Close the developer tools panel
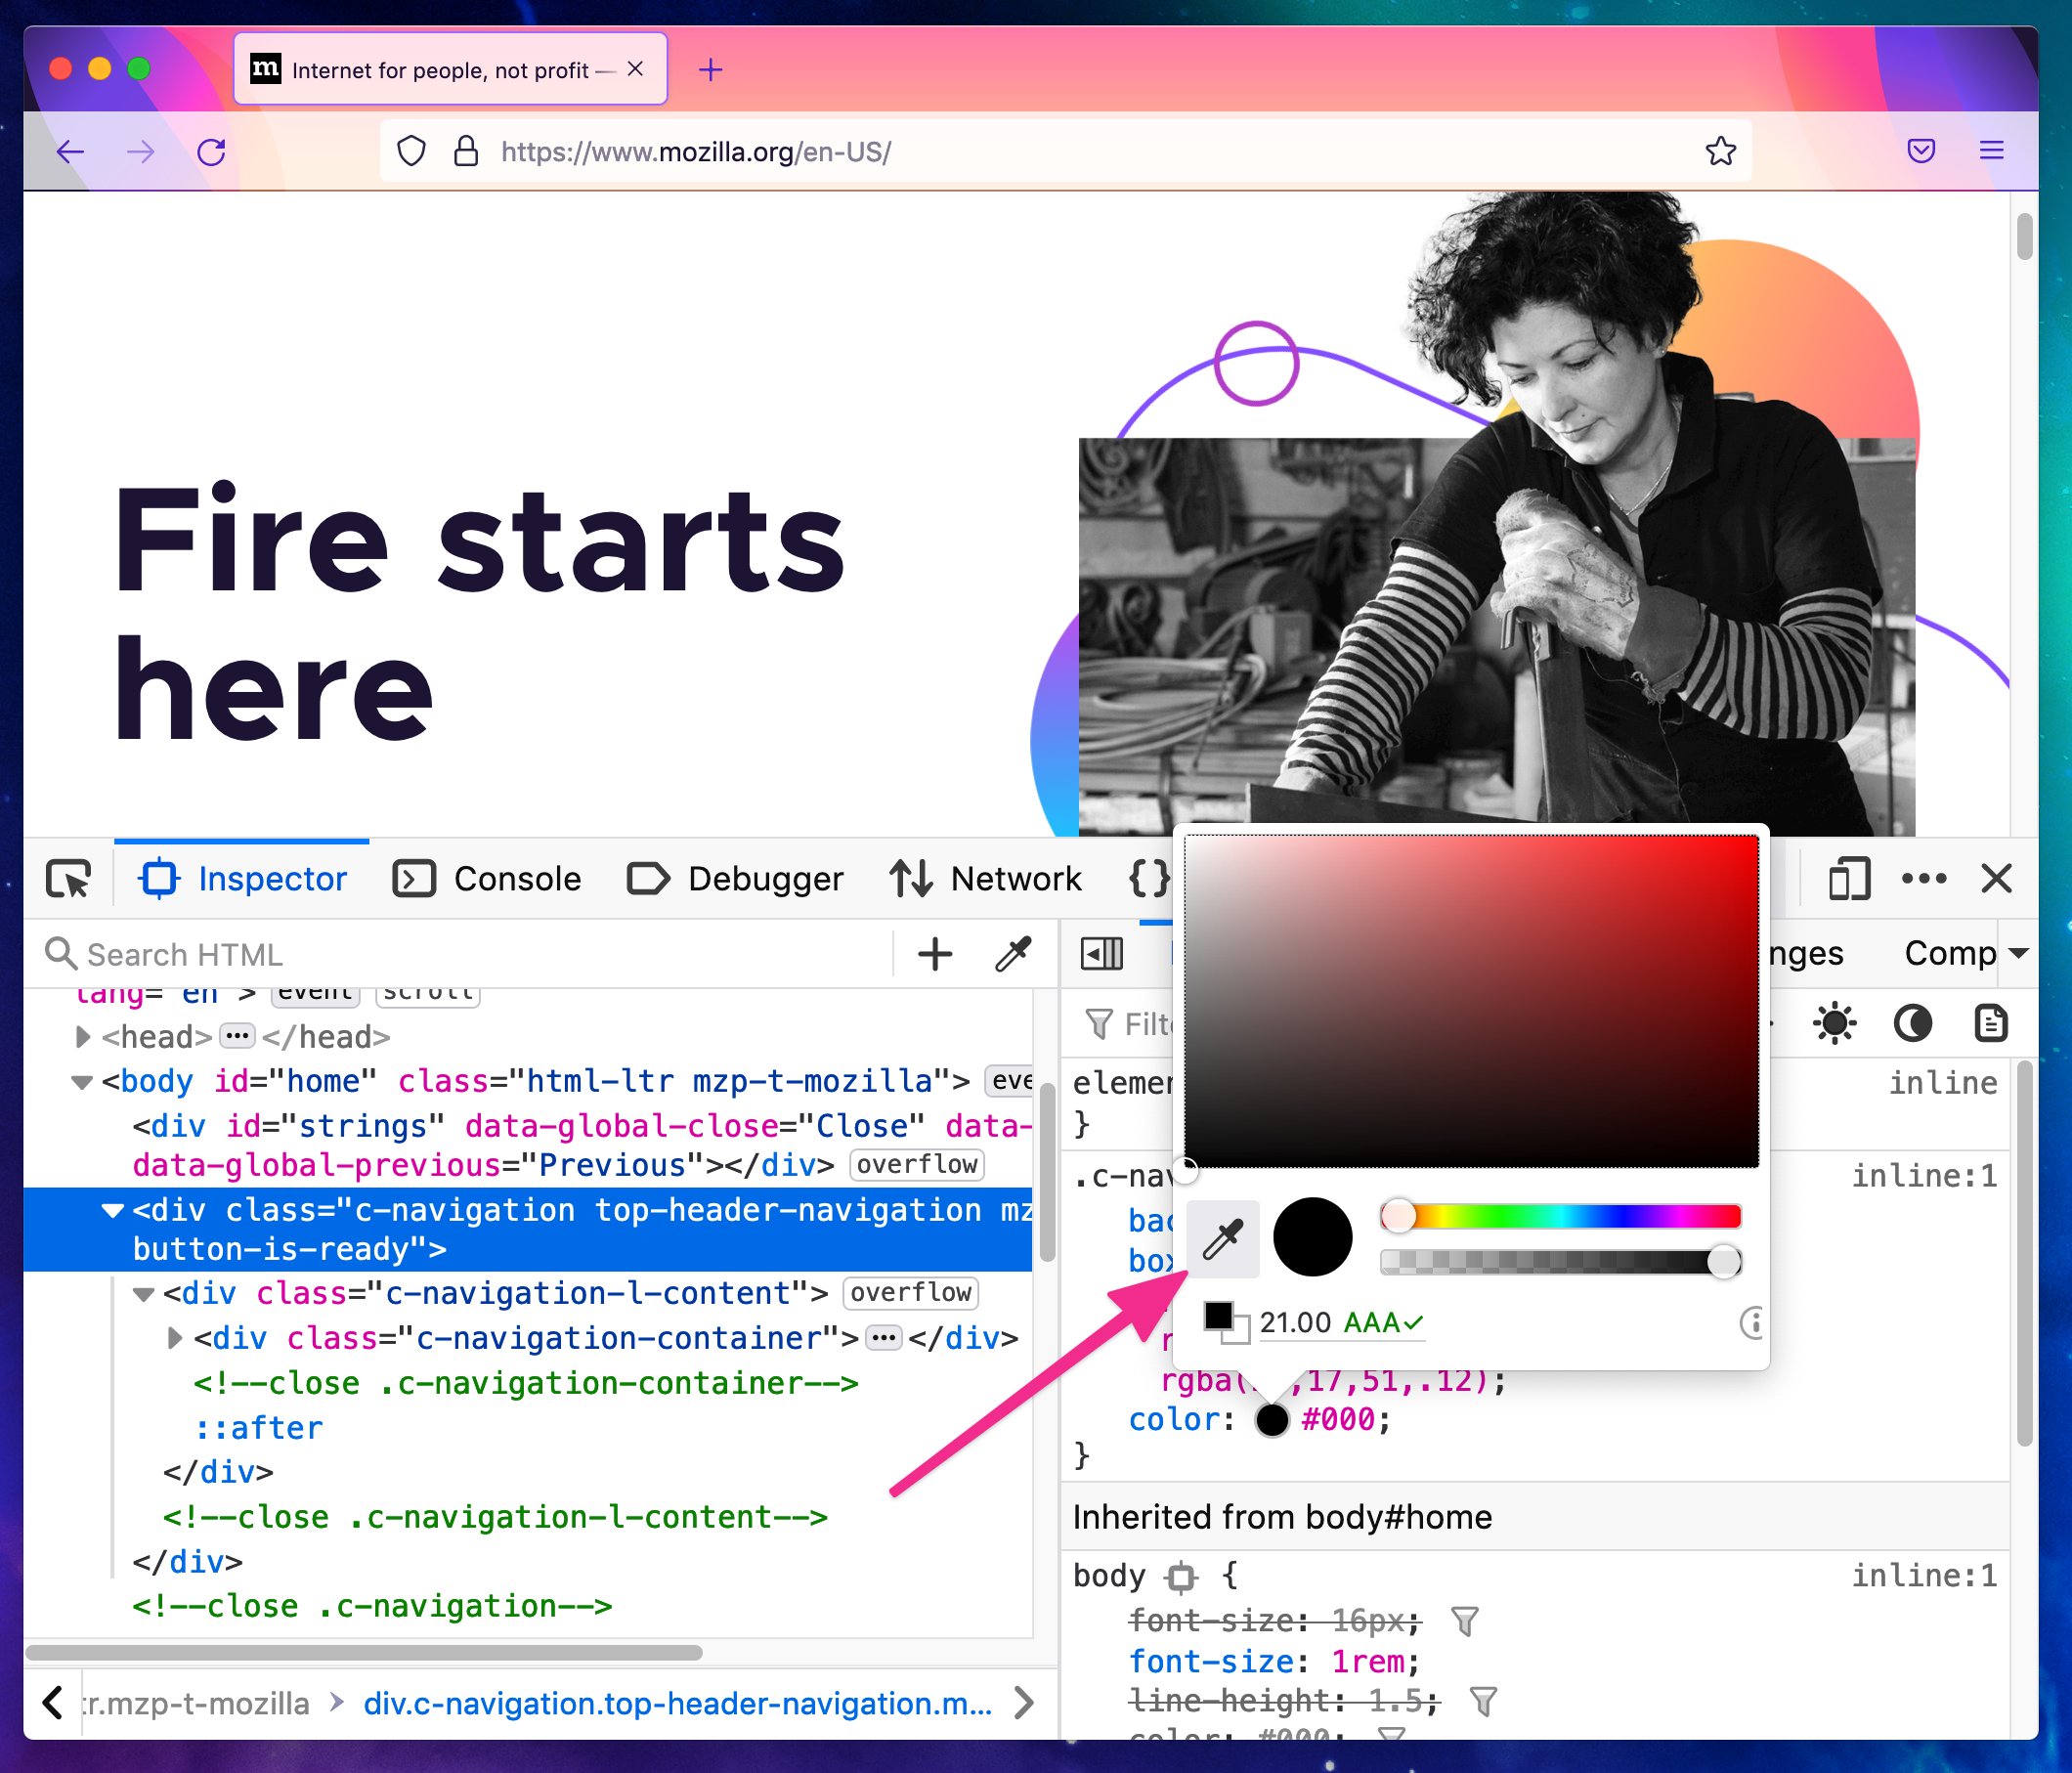 [x=1996, y=879]
